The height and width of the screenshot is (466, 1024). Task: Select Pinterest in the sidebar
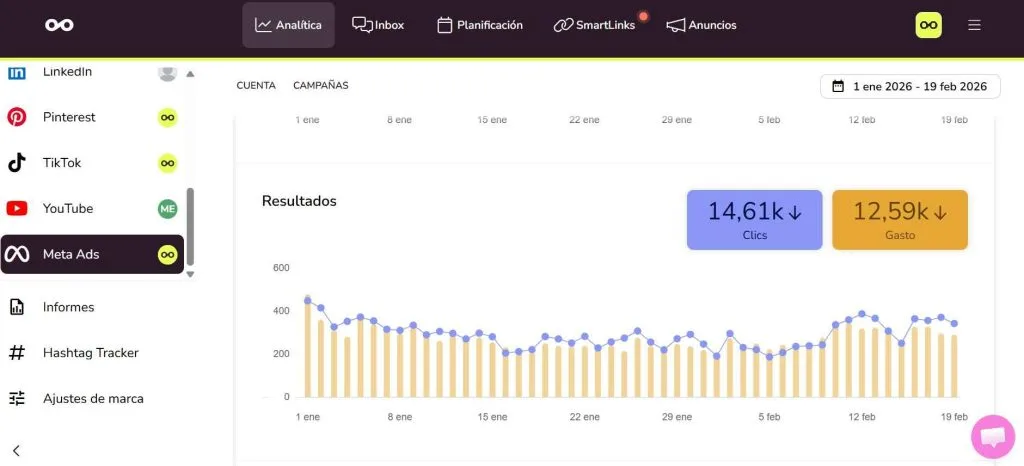click(x=92, y=117)
